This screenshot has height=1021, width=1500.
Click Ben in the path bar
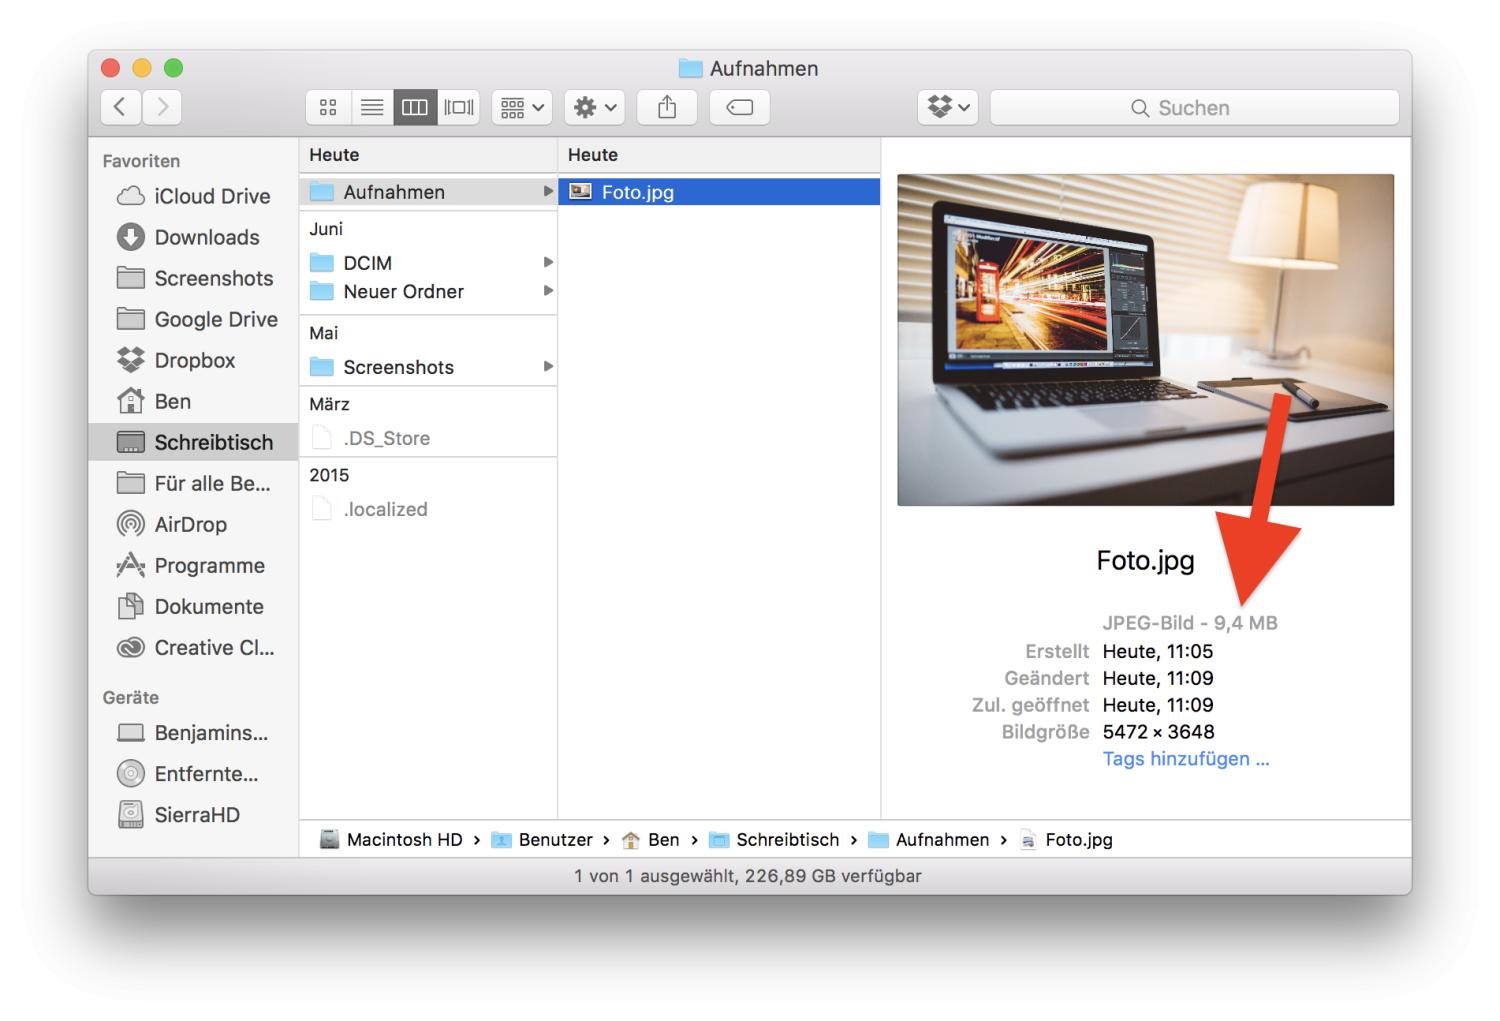(x=650, y=840)
